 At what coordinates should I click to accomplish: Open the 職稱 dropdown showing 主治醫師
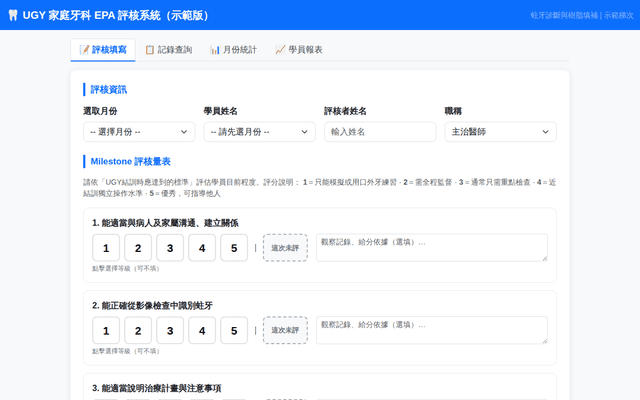(x=500, y=132)
